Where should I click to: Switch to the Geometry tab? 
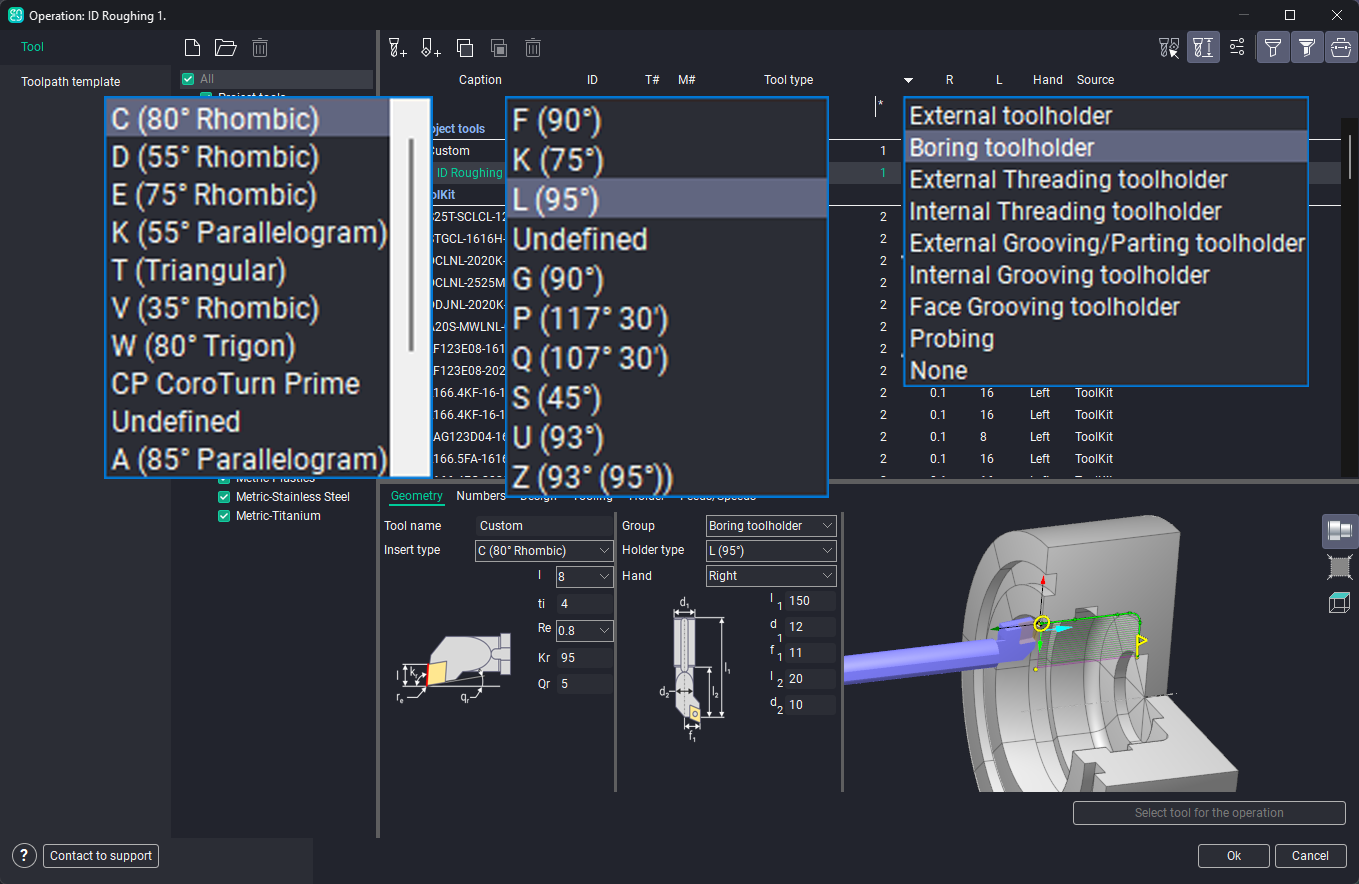pos(416,496)
